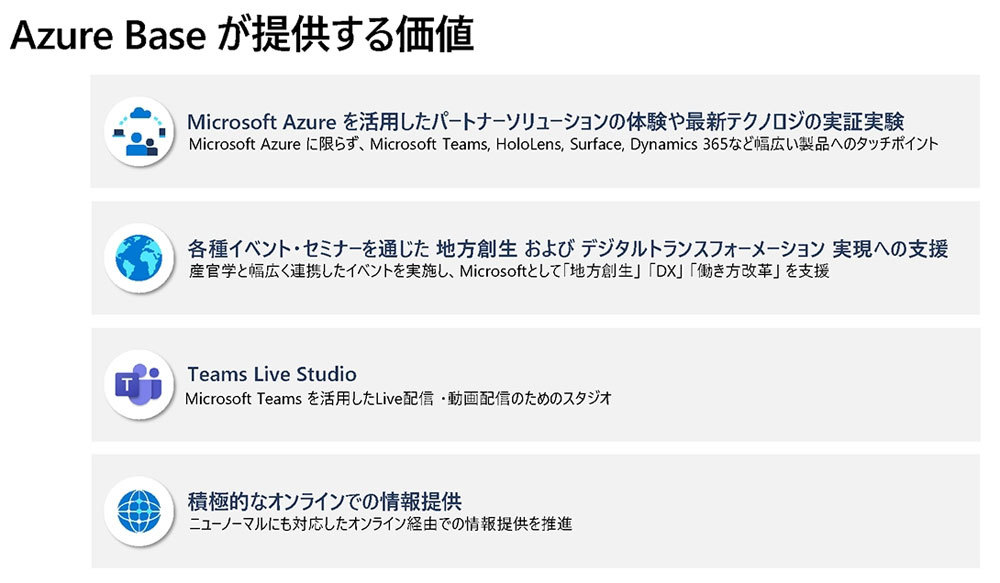Click the bold '地方創生' in second heading
The height and width of the screenshot is (583, 1000).
[475, 248]
